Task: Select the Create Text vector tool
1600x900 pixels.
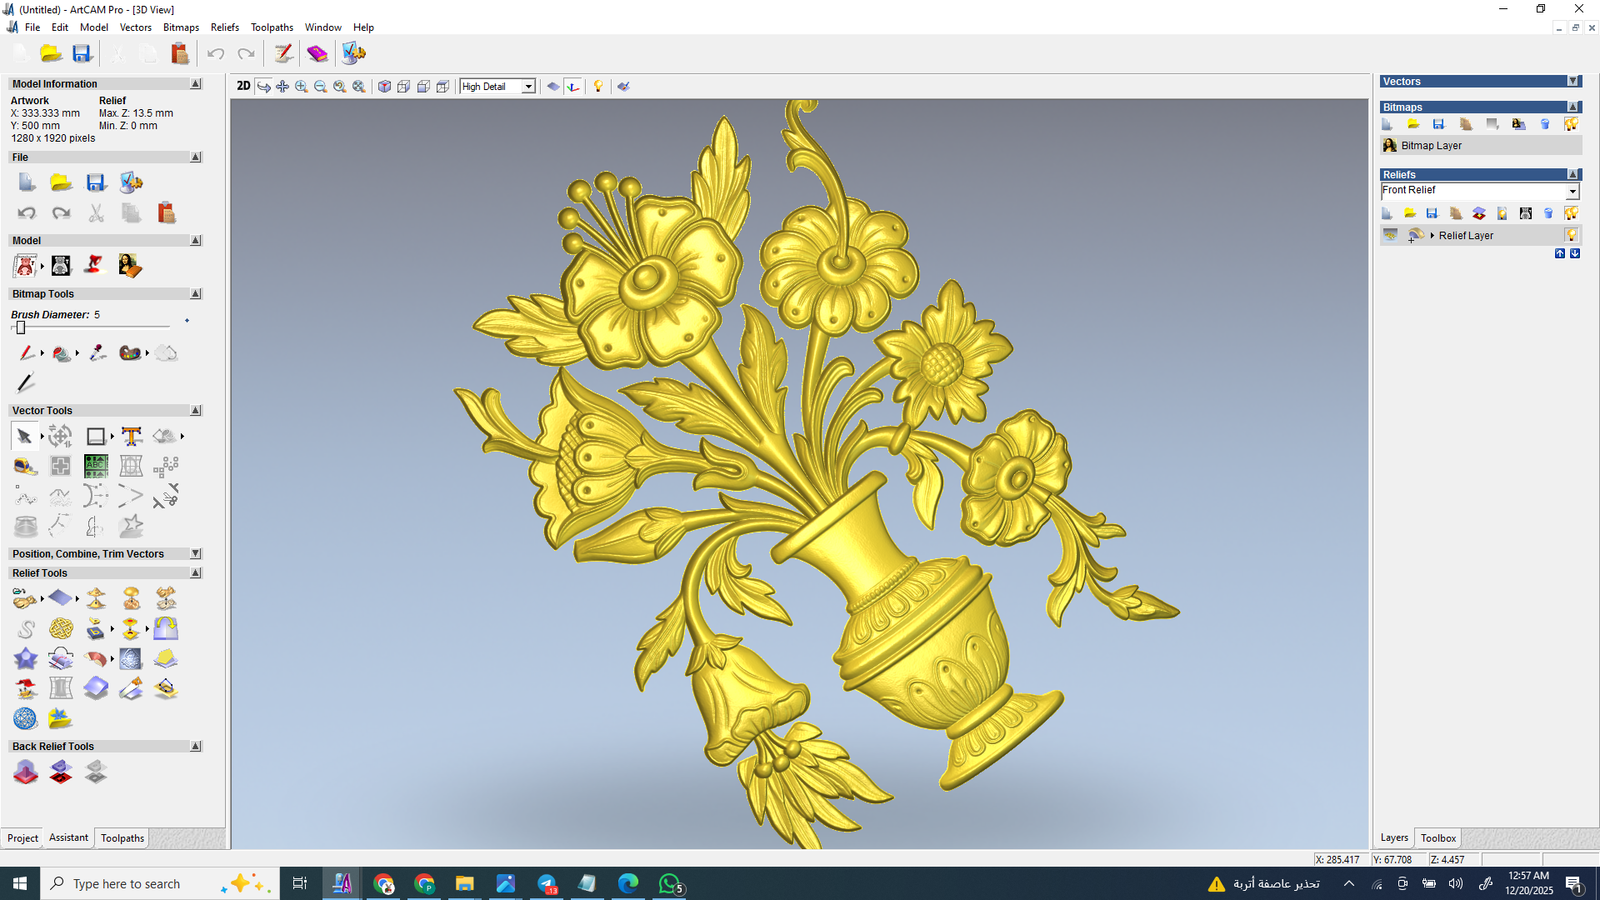Action: tap(131, 436)
